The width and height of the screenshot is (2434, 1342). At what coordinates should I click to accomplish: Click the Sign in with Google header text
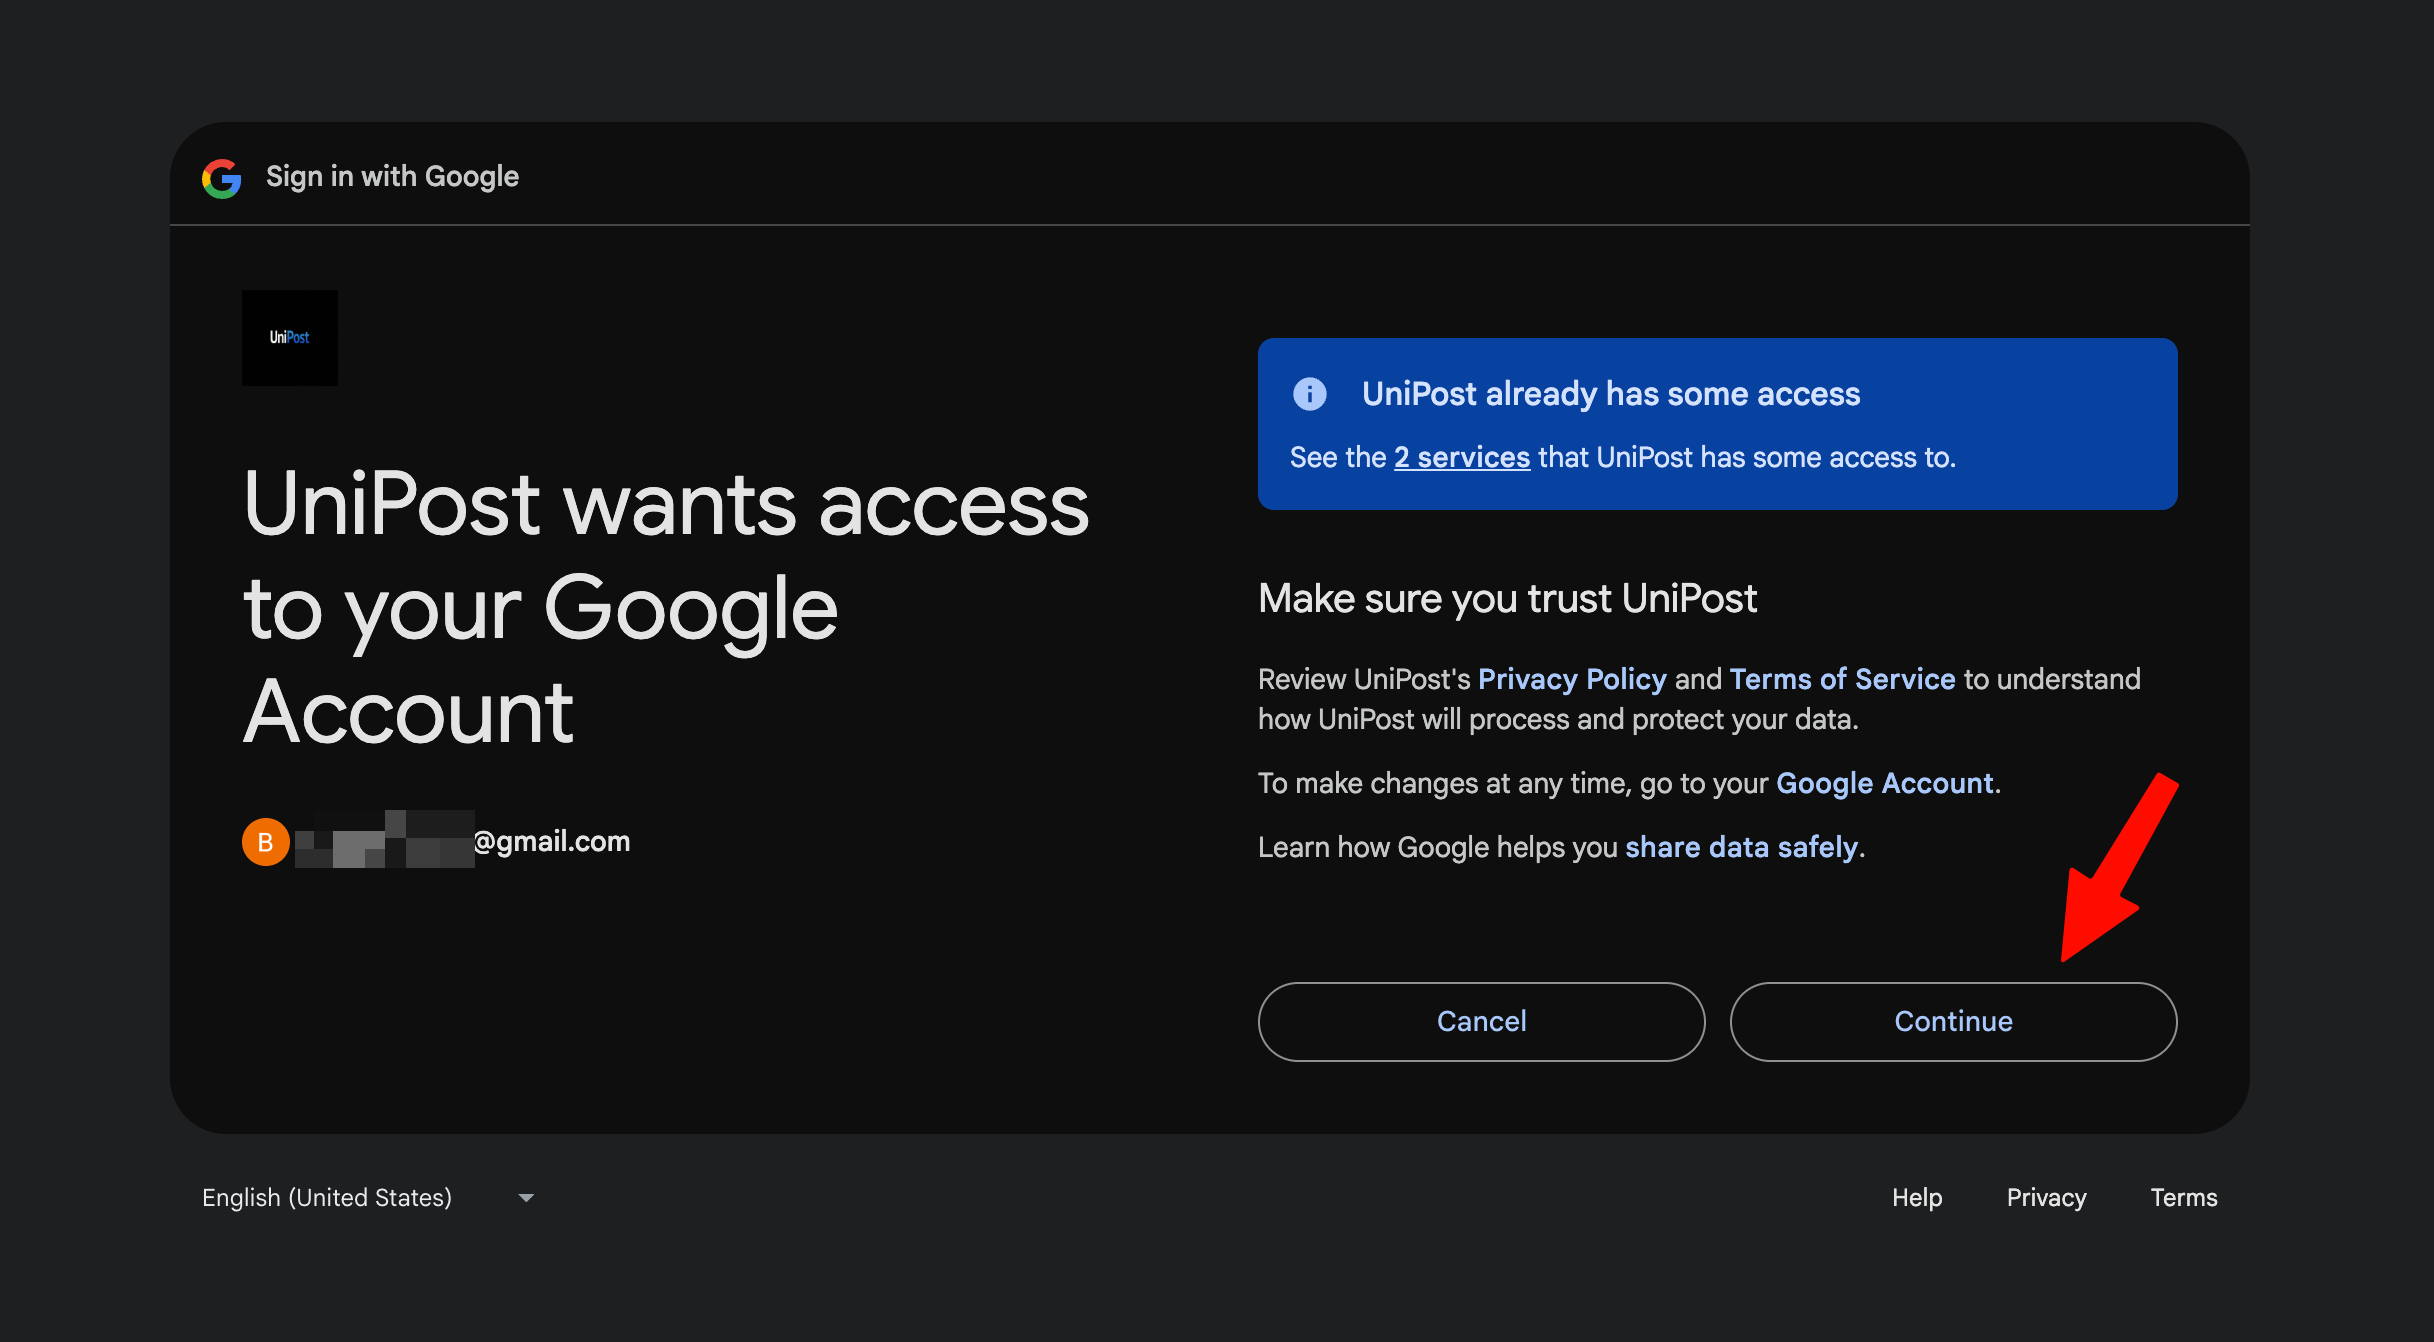click(x=392, y=177)
